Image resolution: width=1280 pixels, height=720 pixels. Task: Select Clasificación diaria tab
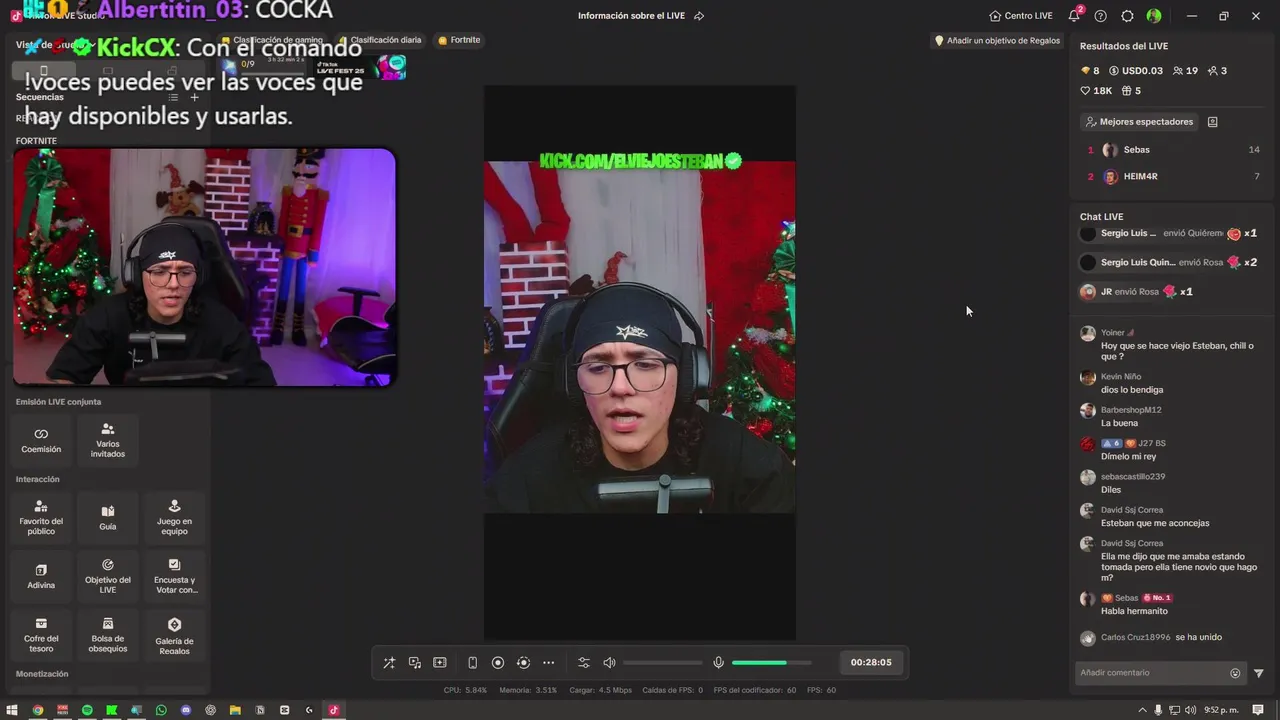click(379, 40)
